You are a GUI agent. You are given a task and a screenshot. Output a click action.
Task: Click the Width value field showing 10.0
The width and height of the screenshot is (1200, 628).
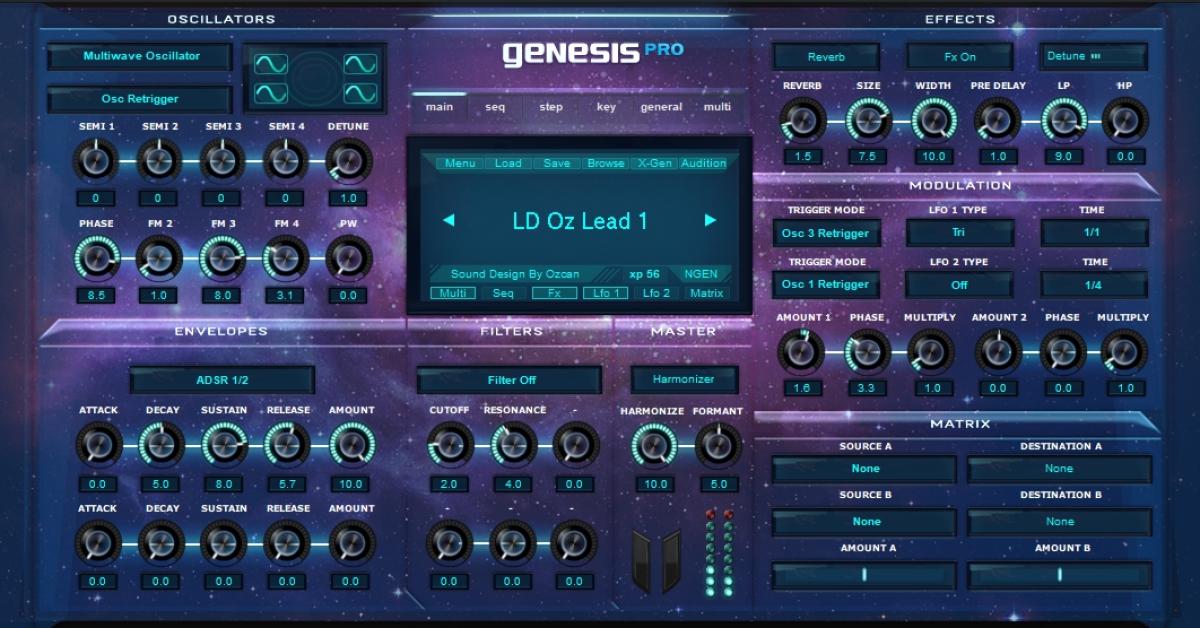click(933, 157)
